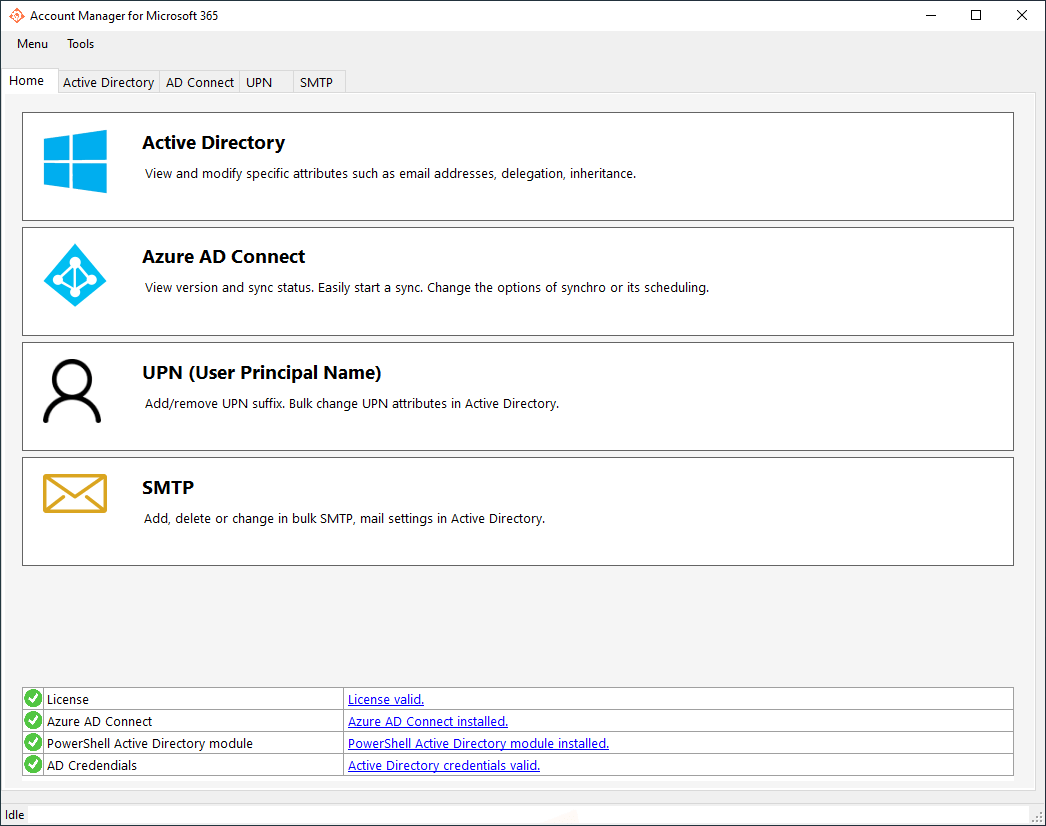1046x826 pixels.
Task: Click Active Directory credentials valid link
Action: click(444, 765)
